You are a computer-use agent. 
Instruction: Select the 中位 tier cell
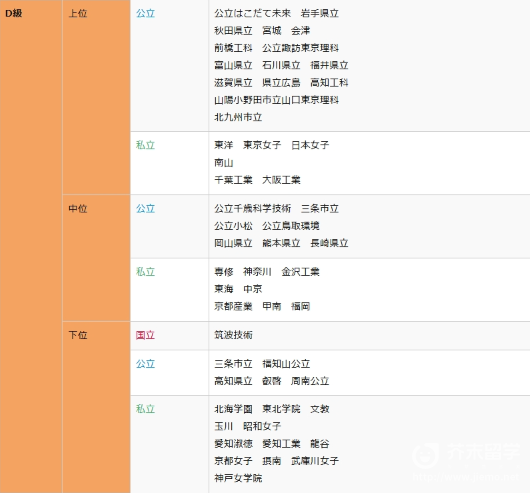[96, 258]
